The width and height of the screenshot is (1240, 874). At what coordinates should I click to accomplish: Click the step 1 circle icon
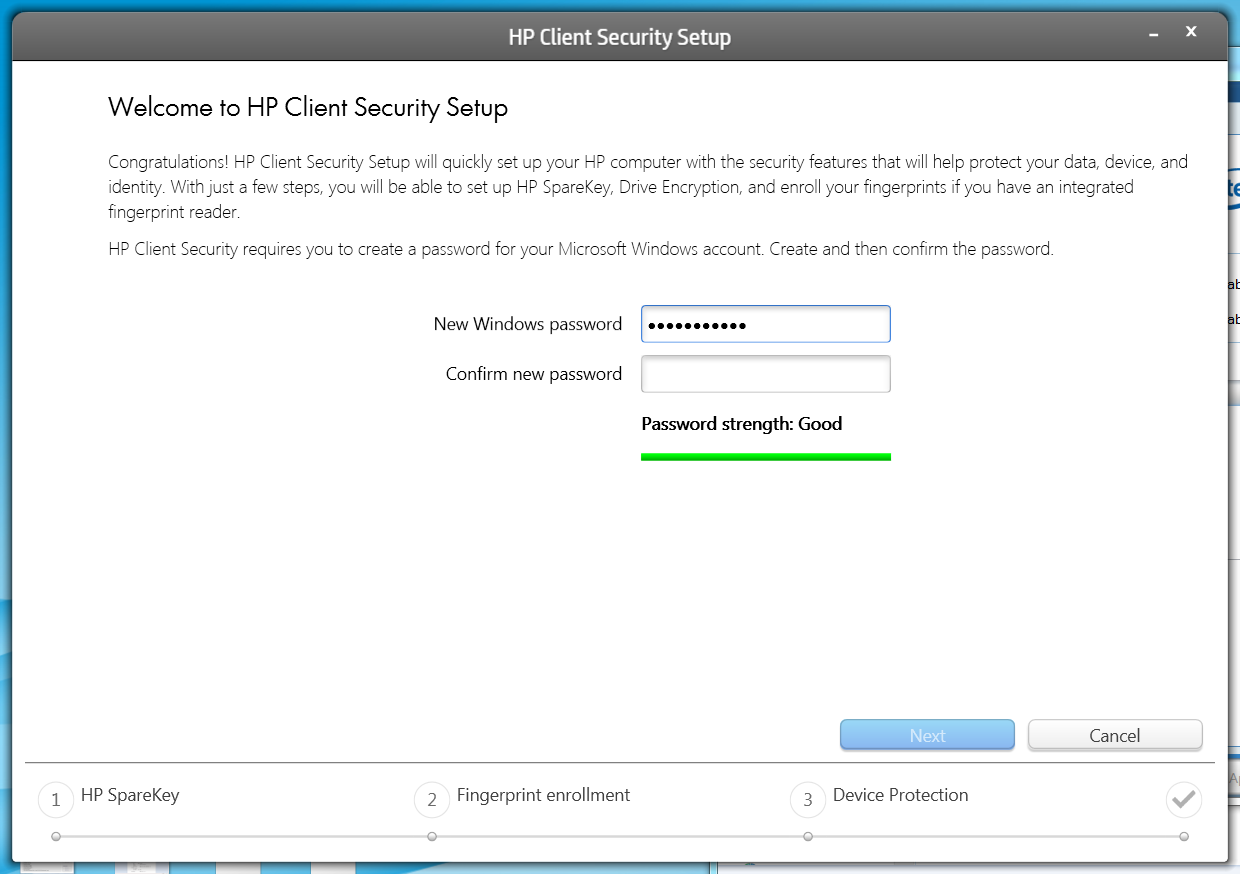56,800
